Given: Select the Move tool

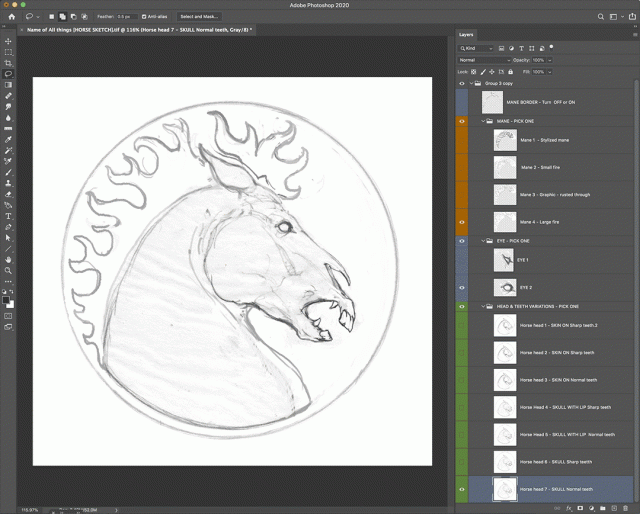Looking at the screenshot, I should coord(8,41).
